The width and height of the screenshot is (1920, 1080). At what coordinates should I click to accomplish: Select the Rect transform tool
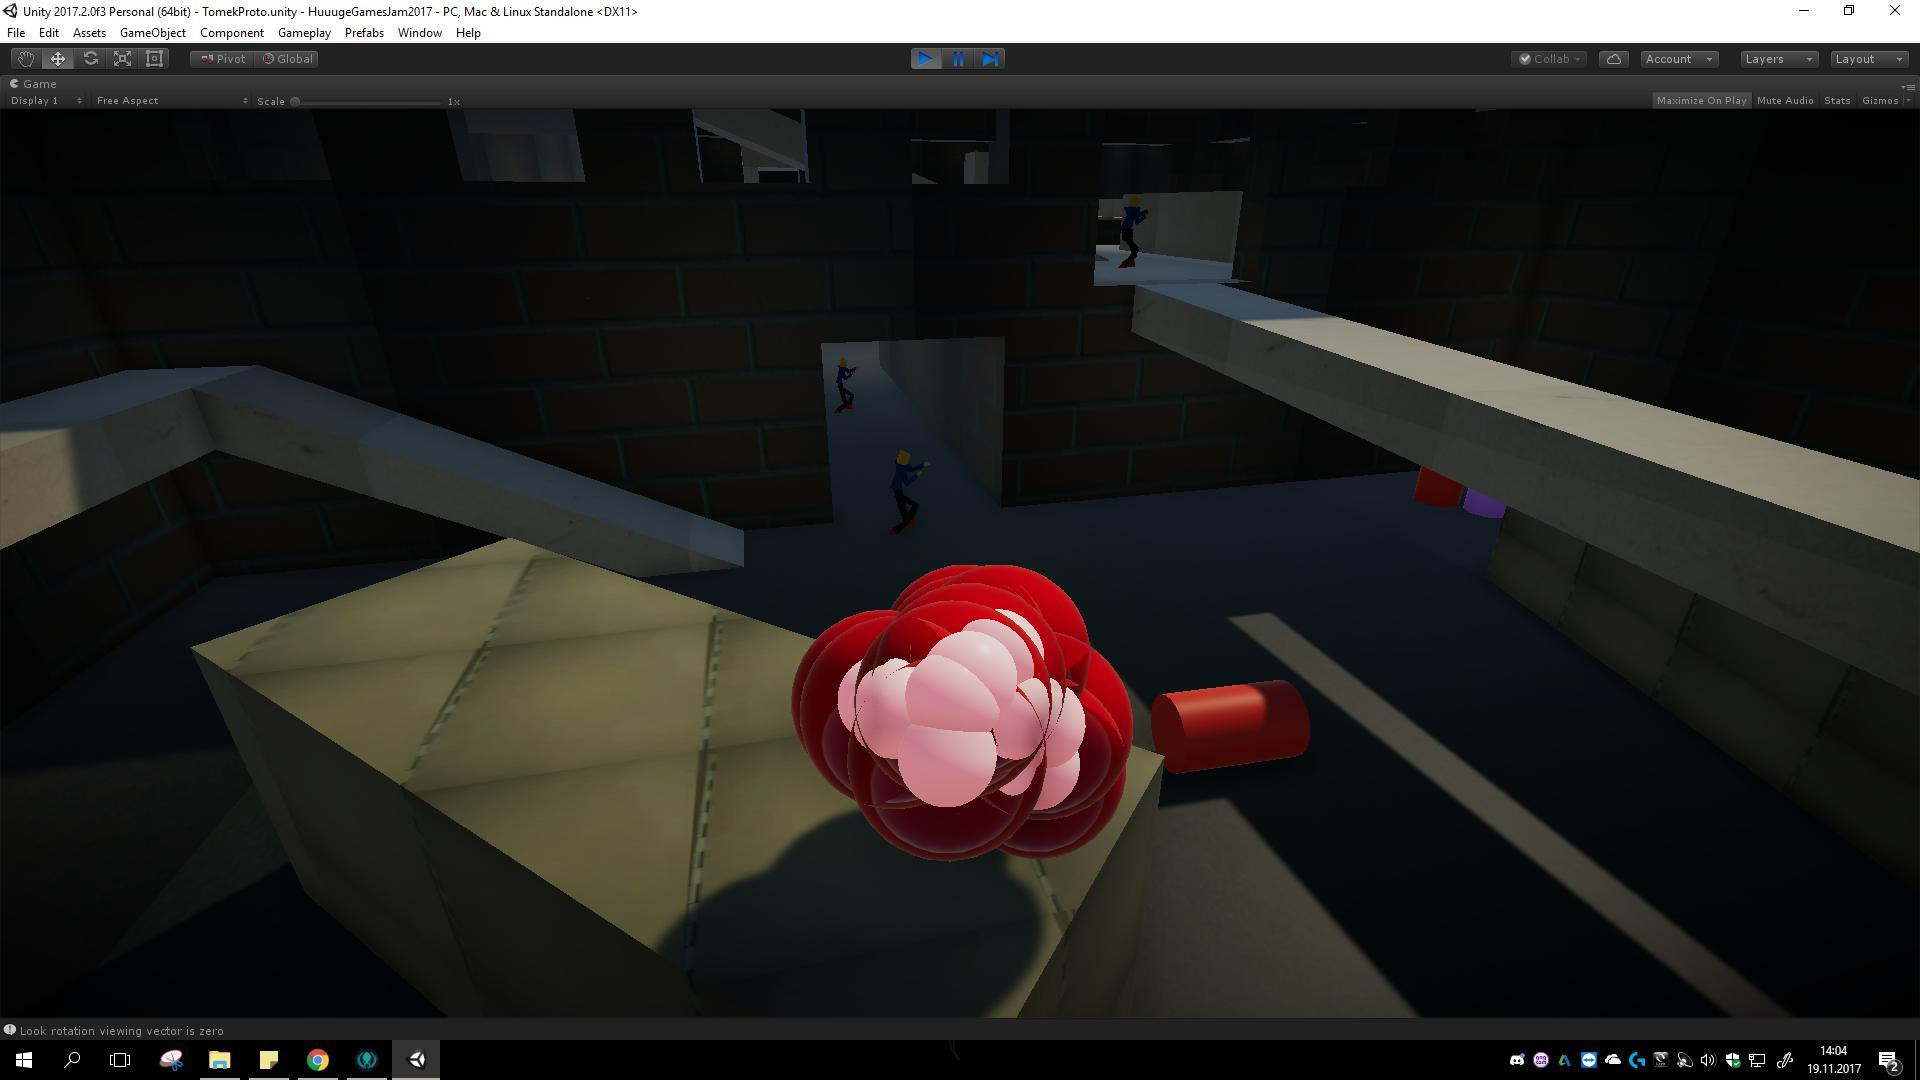tap(155, 59)
